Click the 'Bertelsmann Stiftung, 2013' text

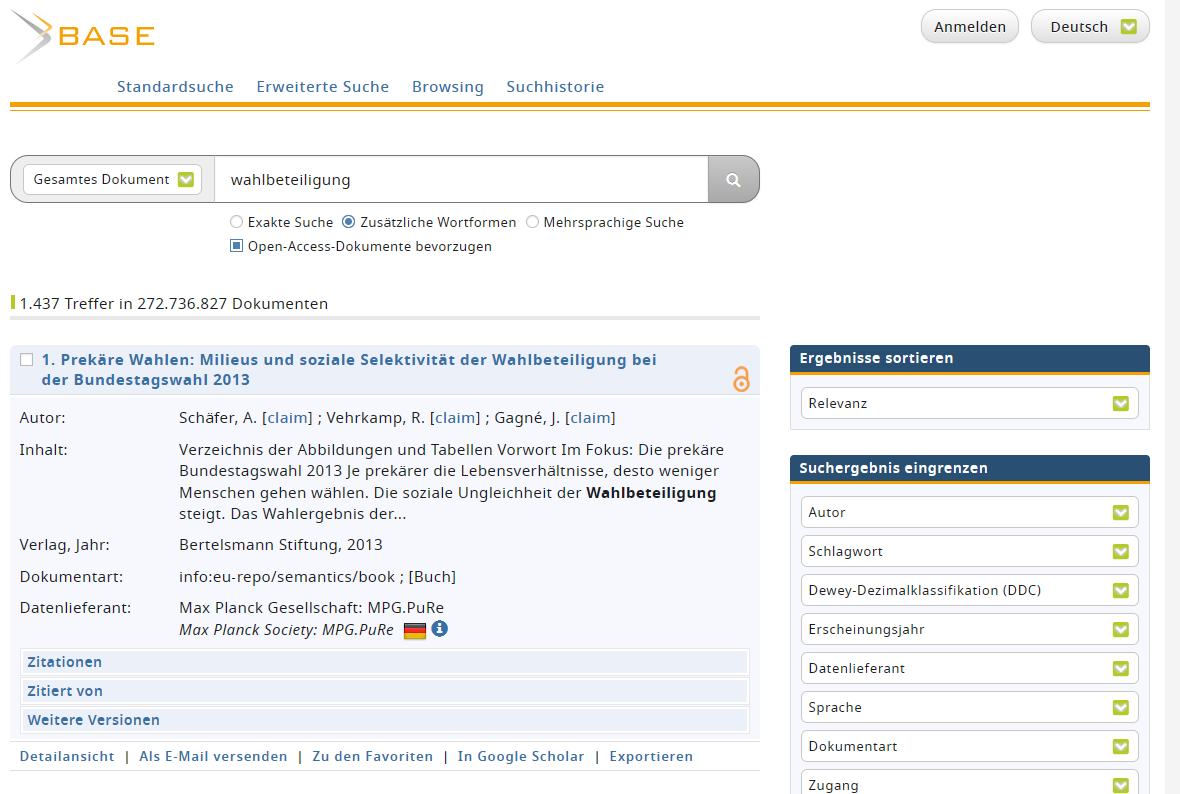point(281,545)
